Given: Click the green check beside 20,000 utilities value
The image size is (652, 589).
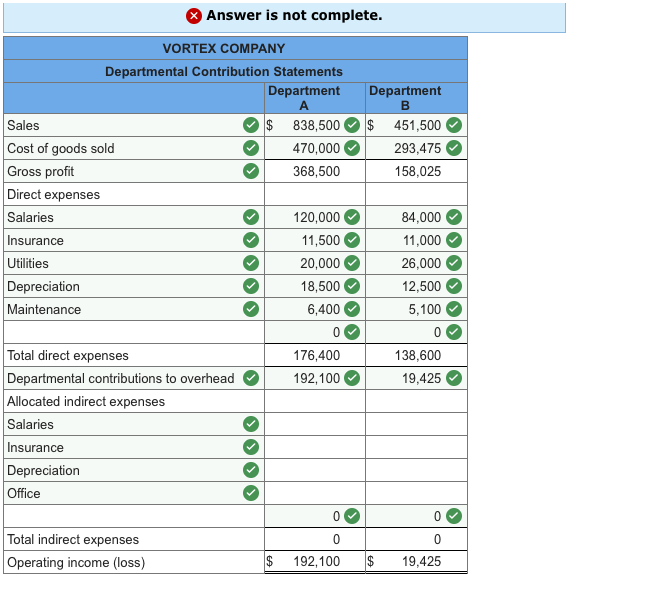Looking at the screenshot, I should click(x=352, y=263).
